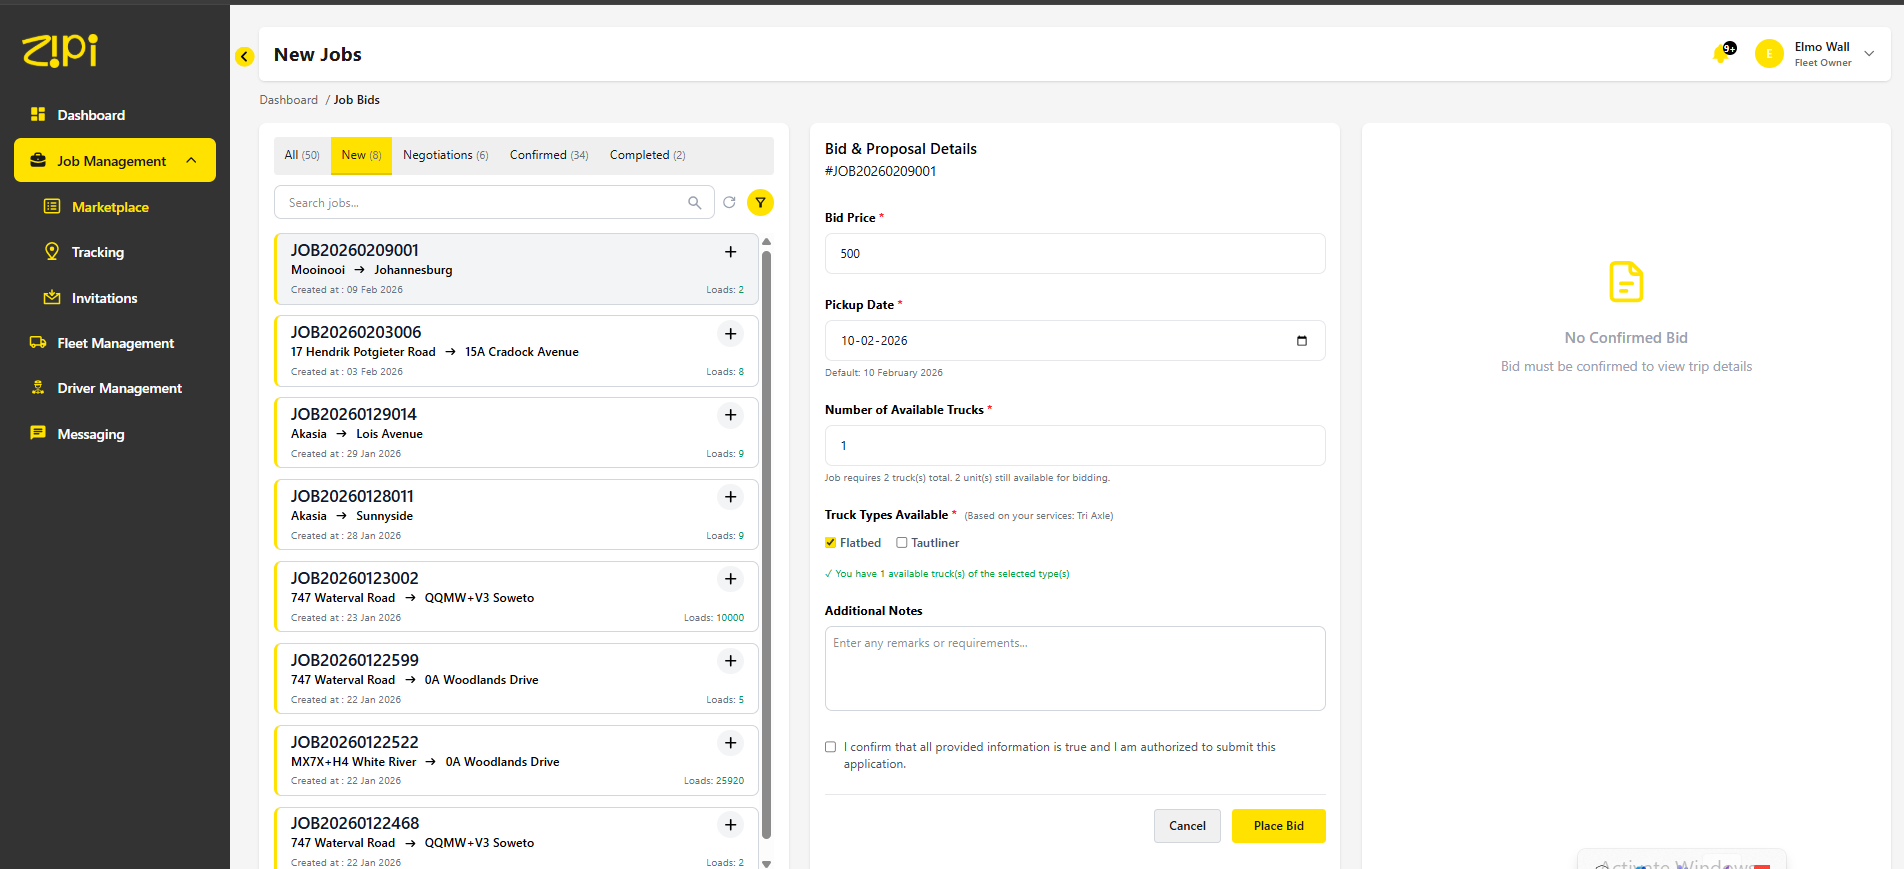
Task: Expand job JOB20260129014 with plus icon
Action: click(731, 415)
